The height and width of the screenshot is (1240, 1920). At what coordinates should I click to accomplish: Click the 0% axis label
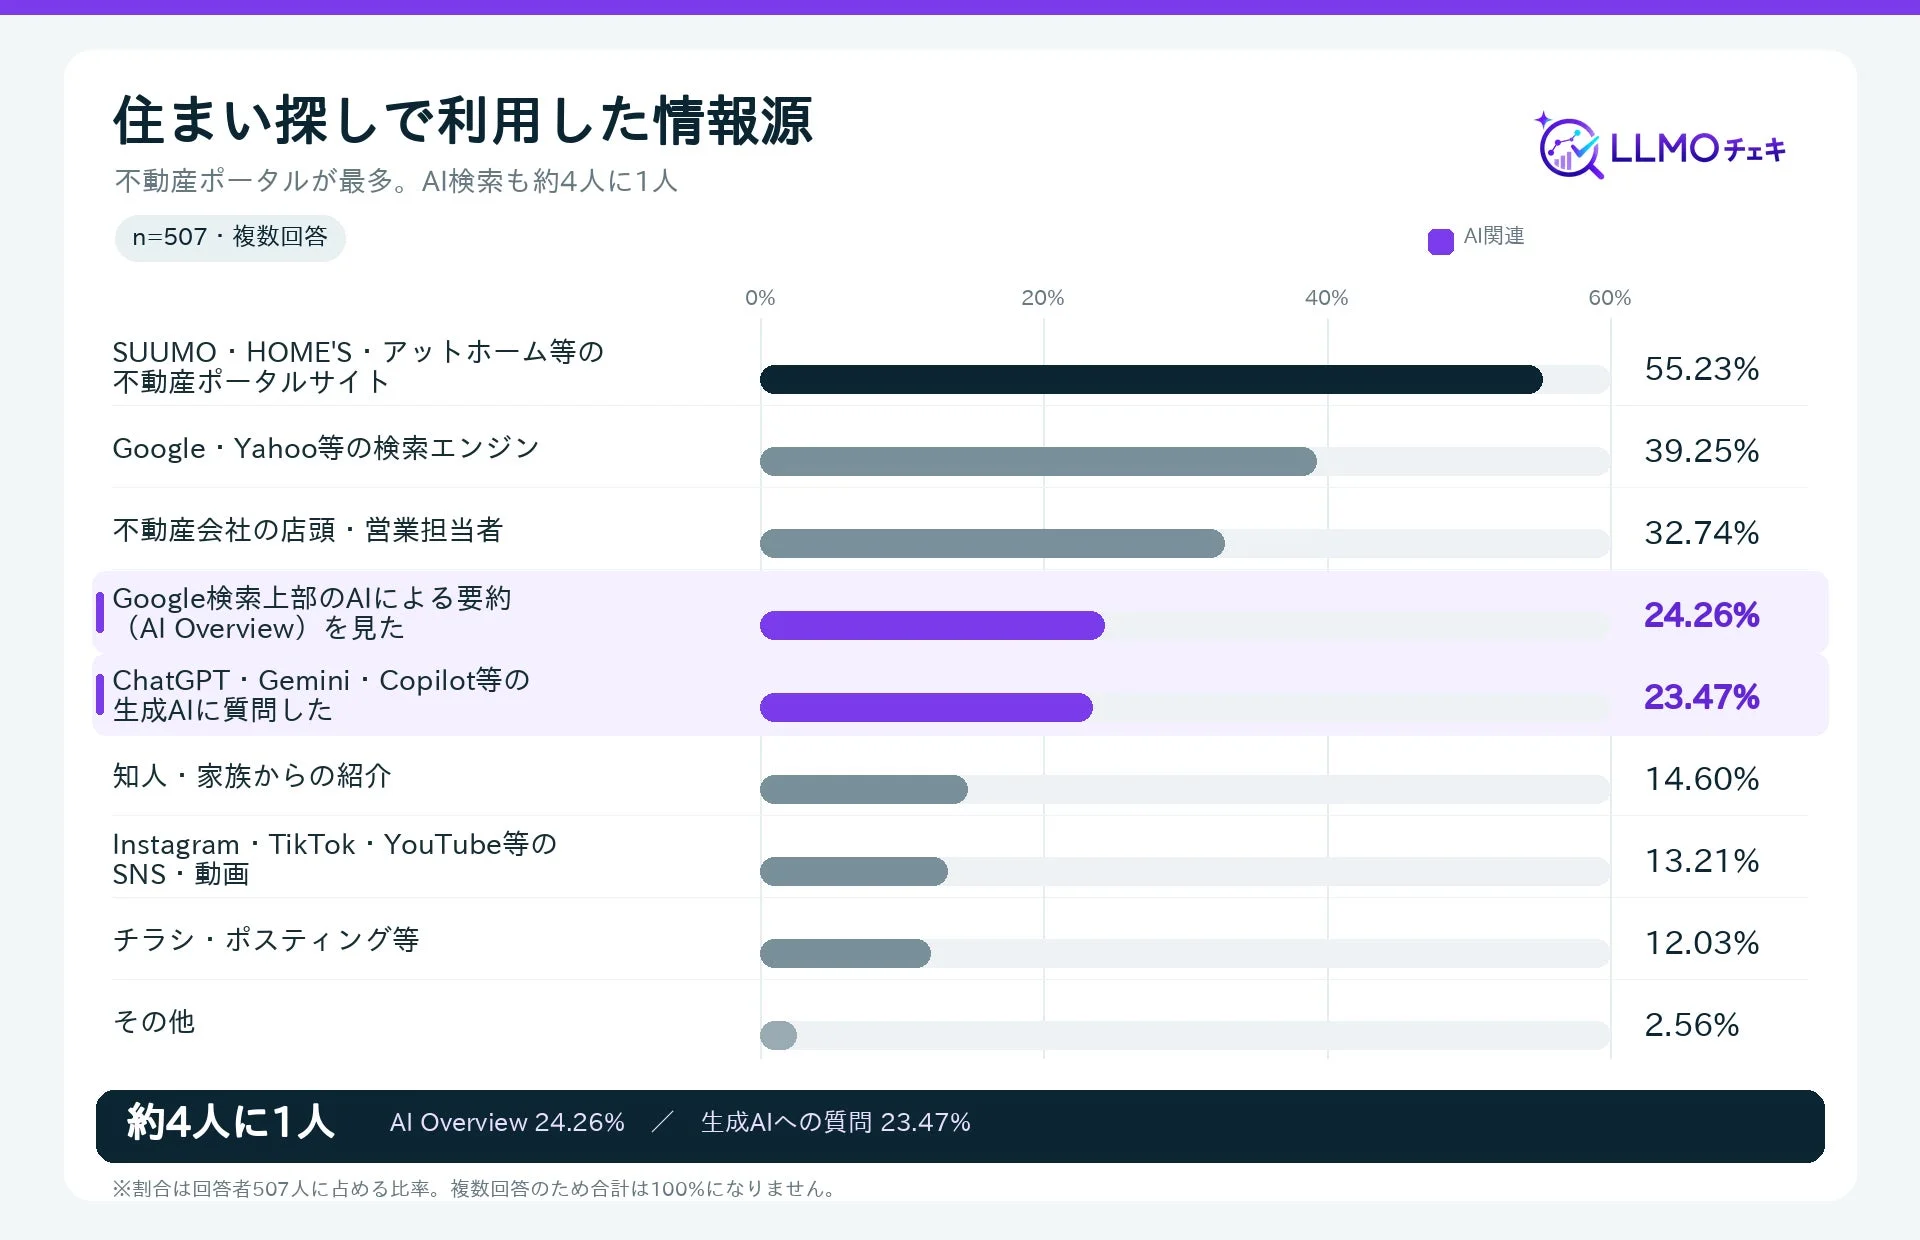pos(760,298)
